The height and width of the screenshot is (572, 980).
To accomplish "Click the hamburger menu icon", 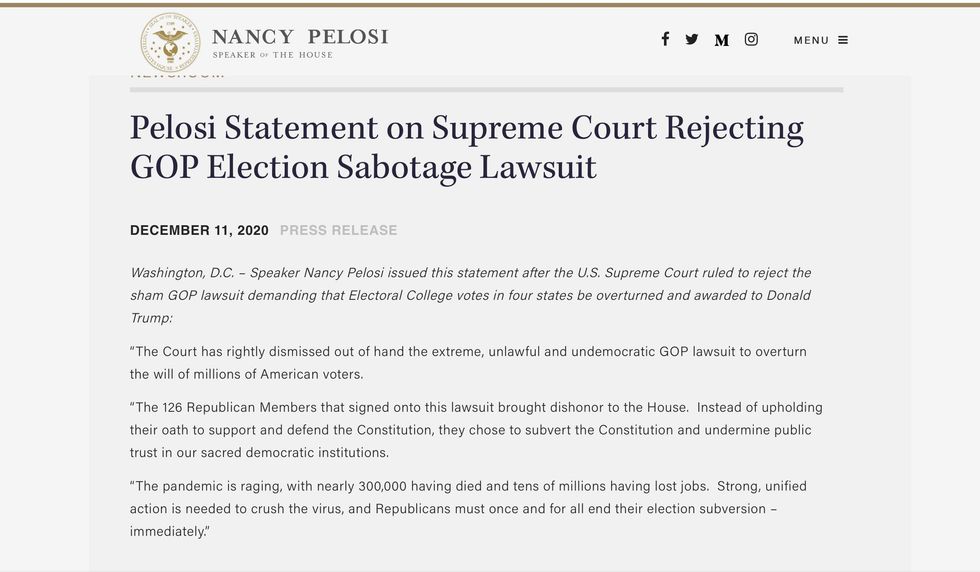I will point(843,40).
